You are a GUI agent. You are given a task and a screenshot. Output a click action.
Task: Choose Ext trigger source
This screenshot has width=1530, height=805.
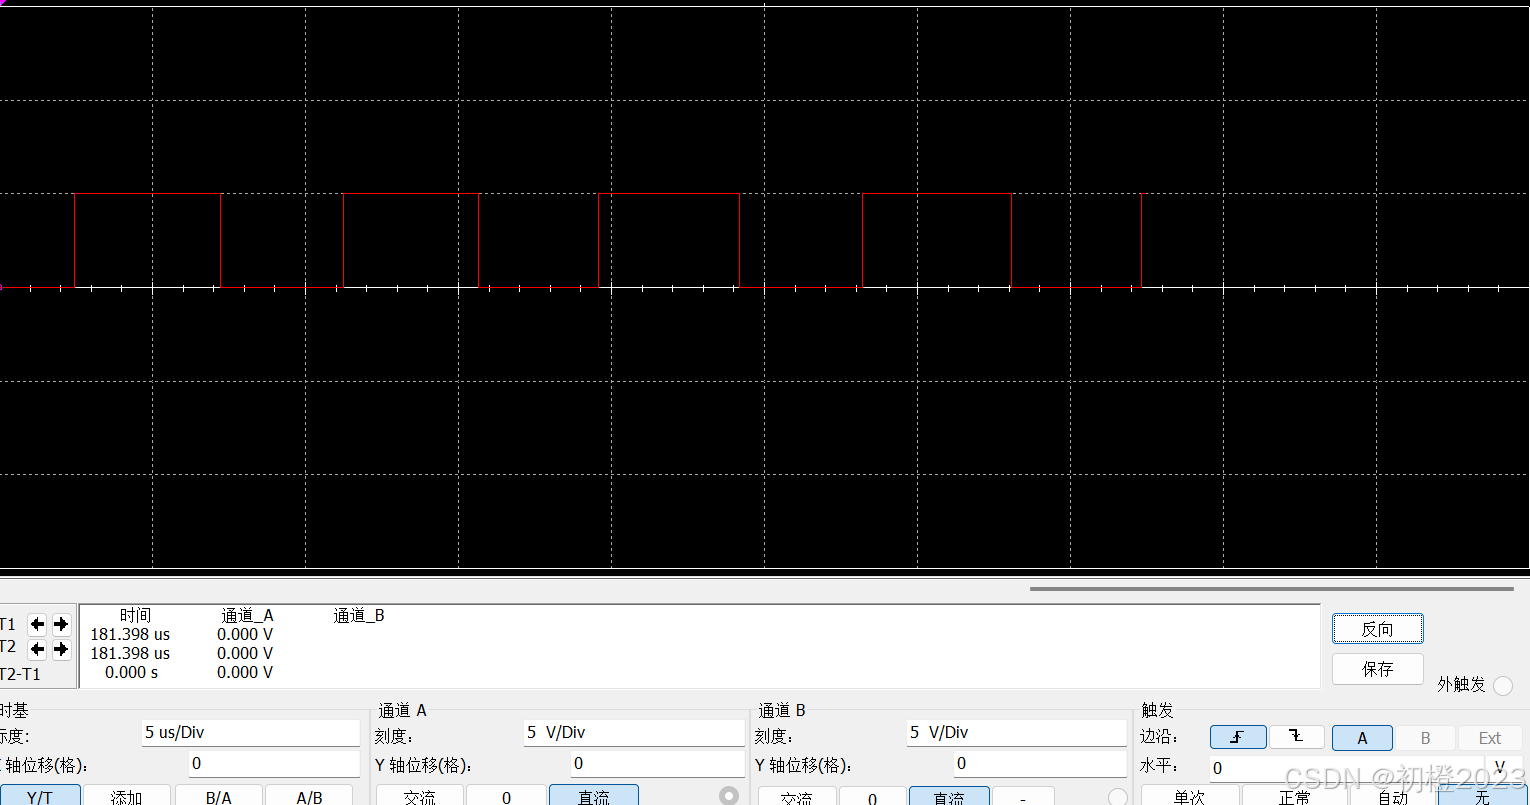tap(1490, 738)
